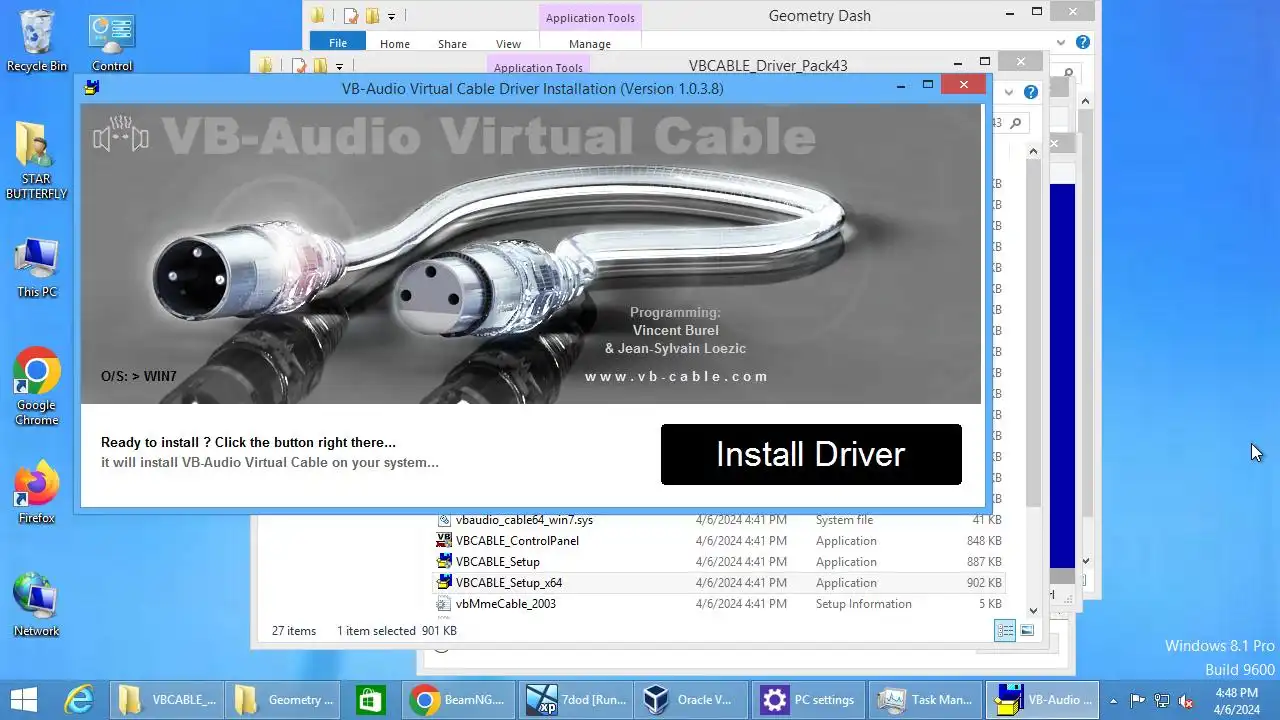Screen dimensions: 1280x720
Task: Open Help icon in VBCABLE_Driver_Pack43 window
Action: 1030,92
